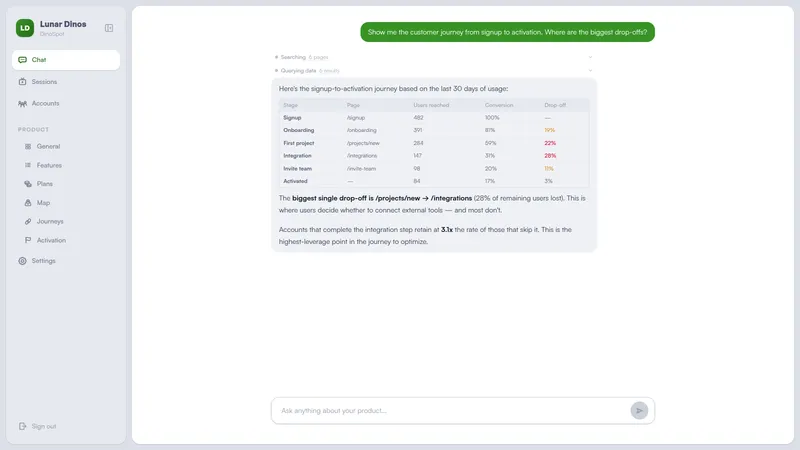Click the General grid icon
This screenshot has width=800, height=450.
tap(28, 146)
